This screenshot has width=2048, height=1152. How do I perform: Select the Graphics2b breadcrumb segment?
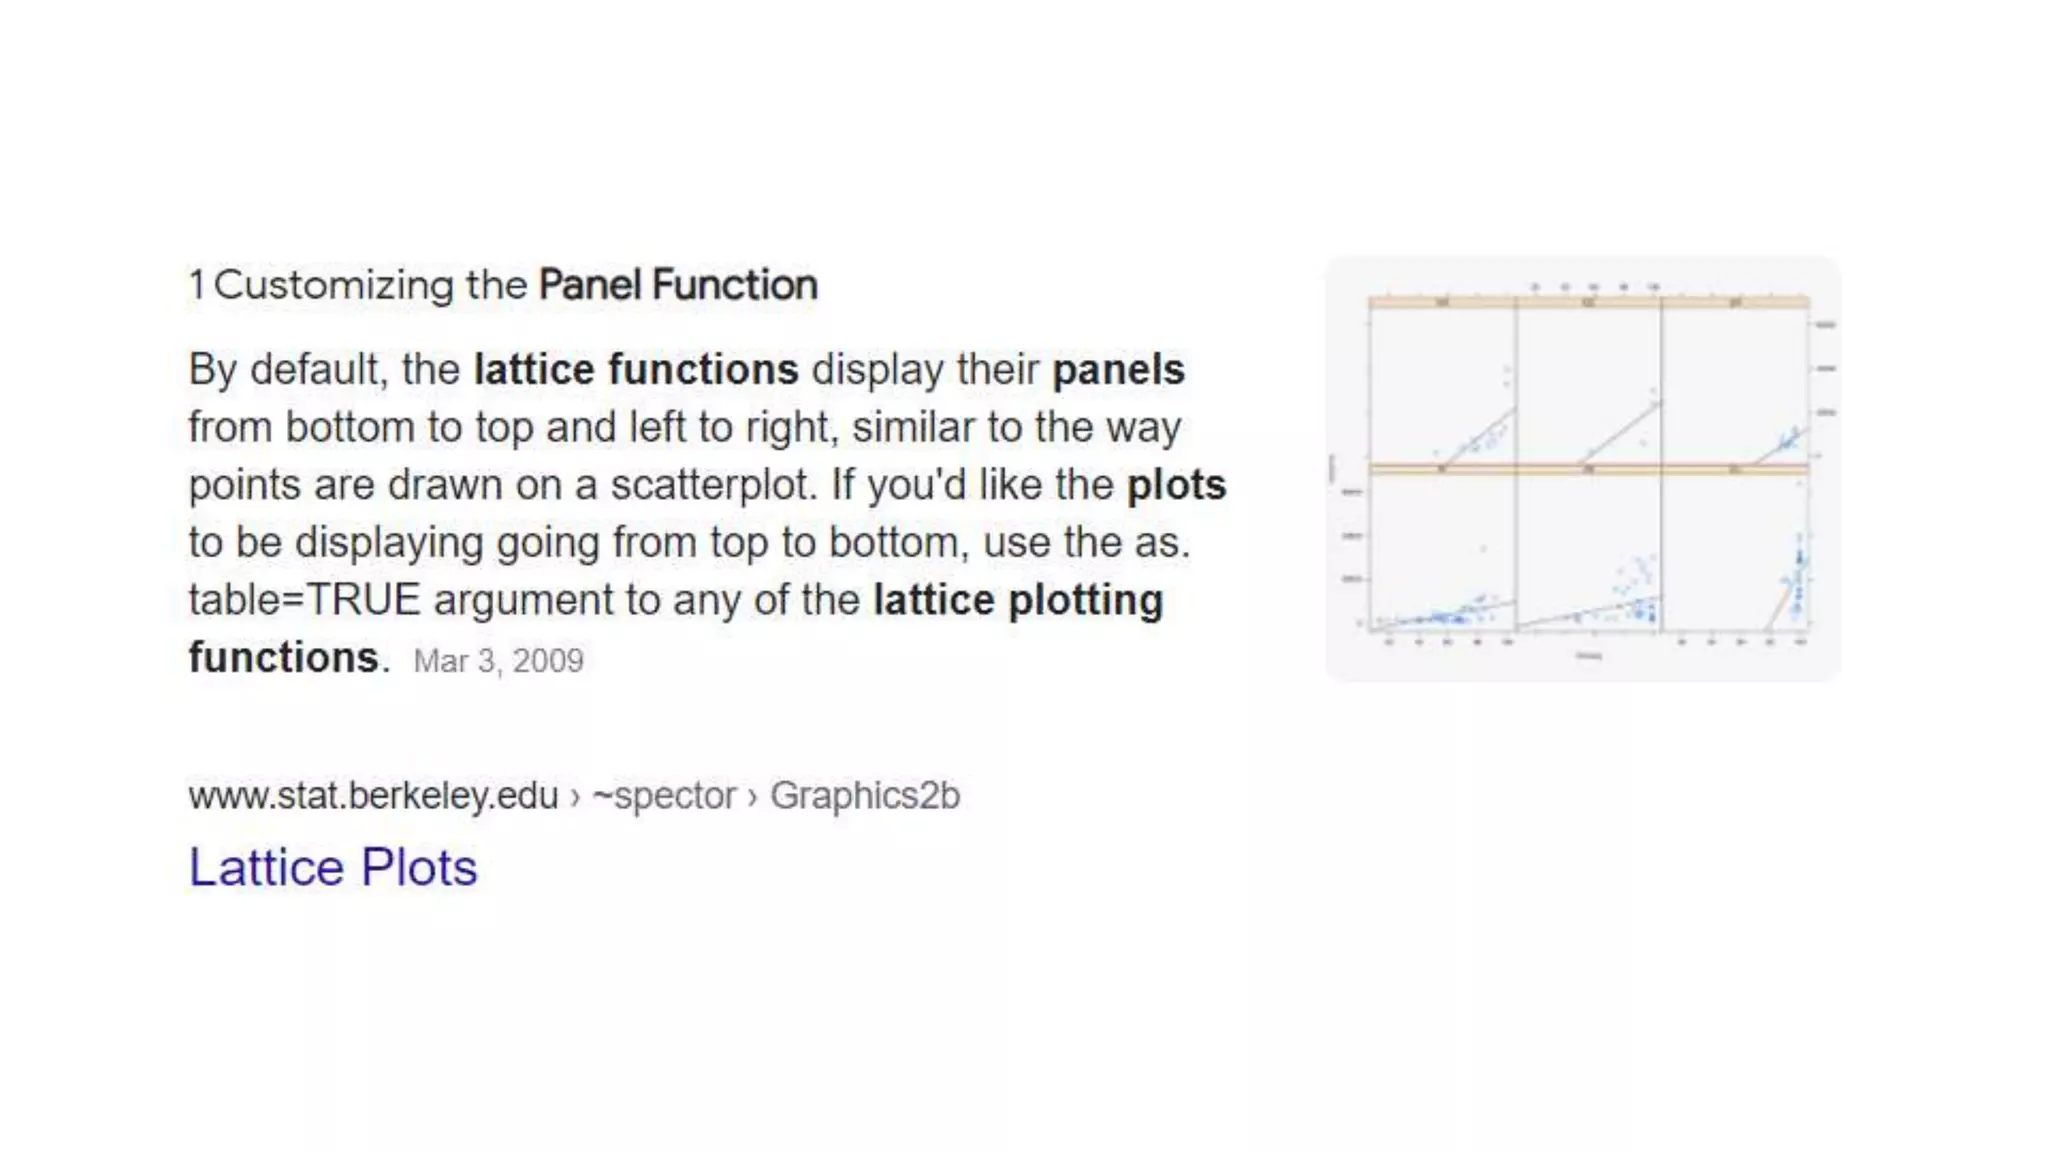865,796
